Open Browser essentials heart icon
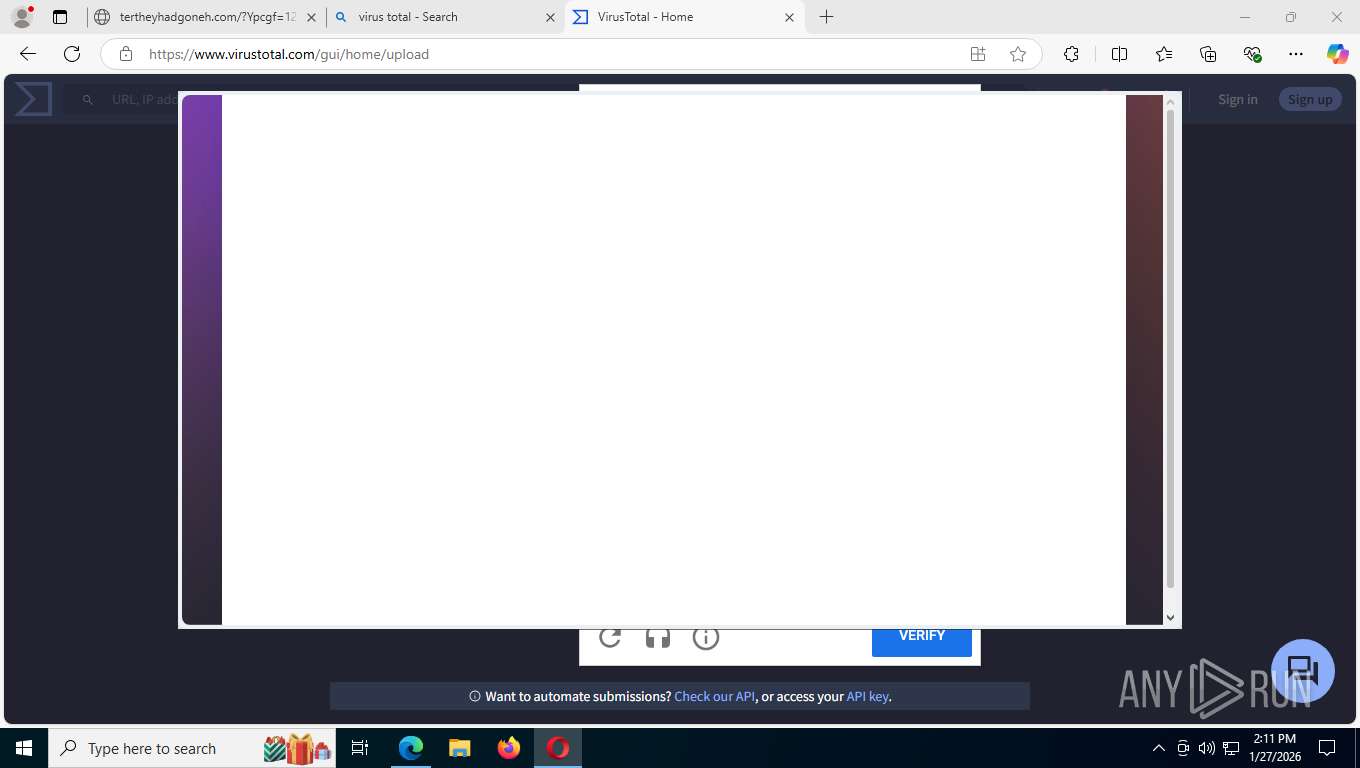This screenshot has width=1360, height=768. point(1252,54)
